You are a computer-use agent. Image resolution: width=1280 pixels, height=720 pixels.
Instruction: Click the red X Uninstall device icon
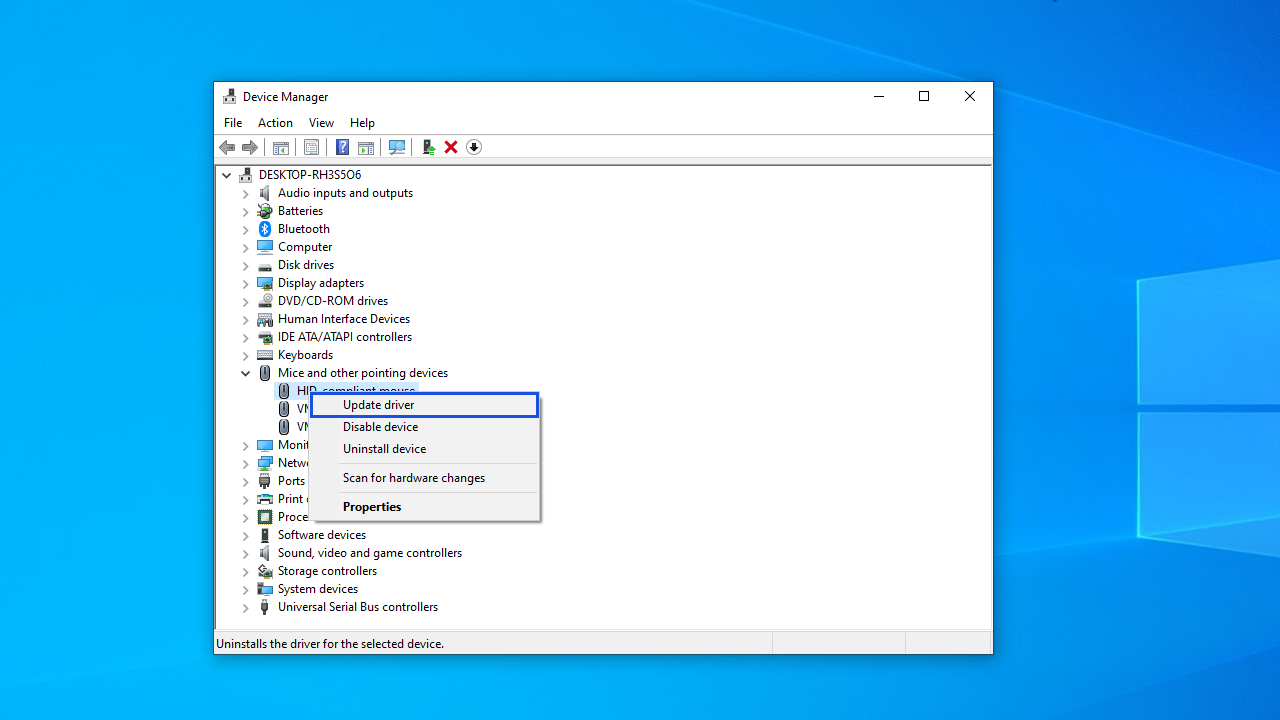[451, 147]
